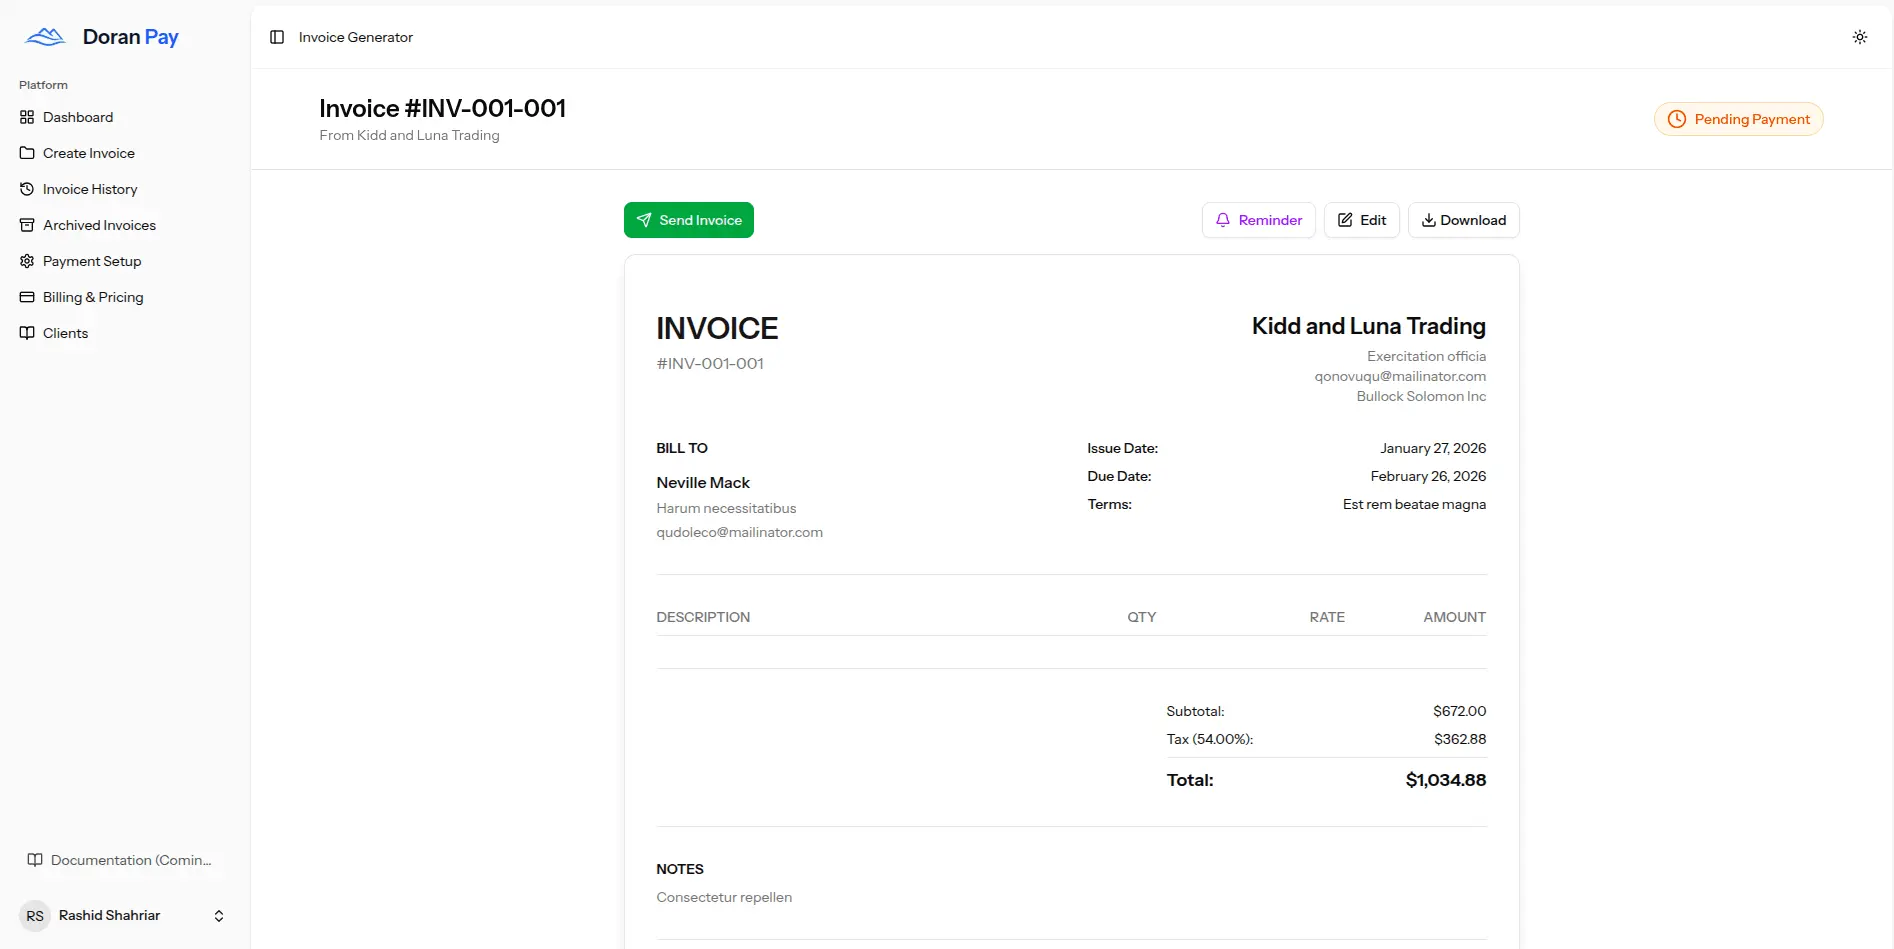Viewport: 1894px width, 949px height.
Task: Switch the light/dark theme sun icon
Action: click(1860, 37)
